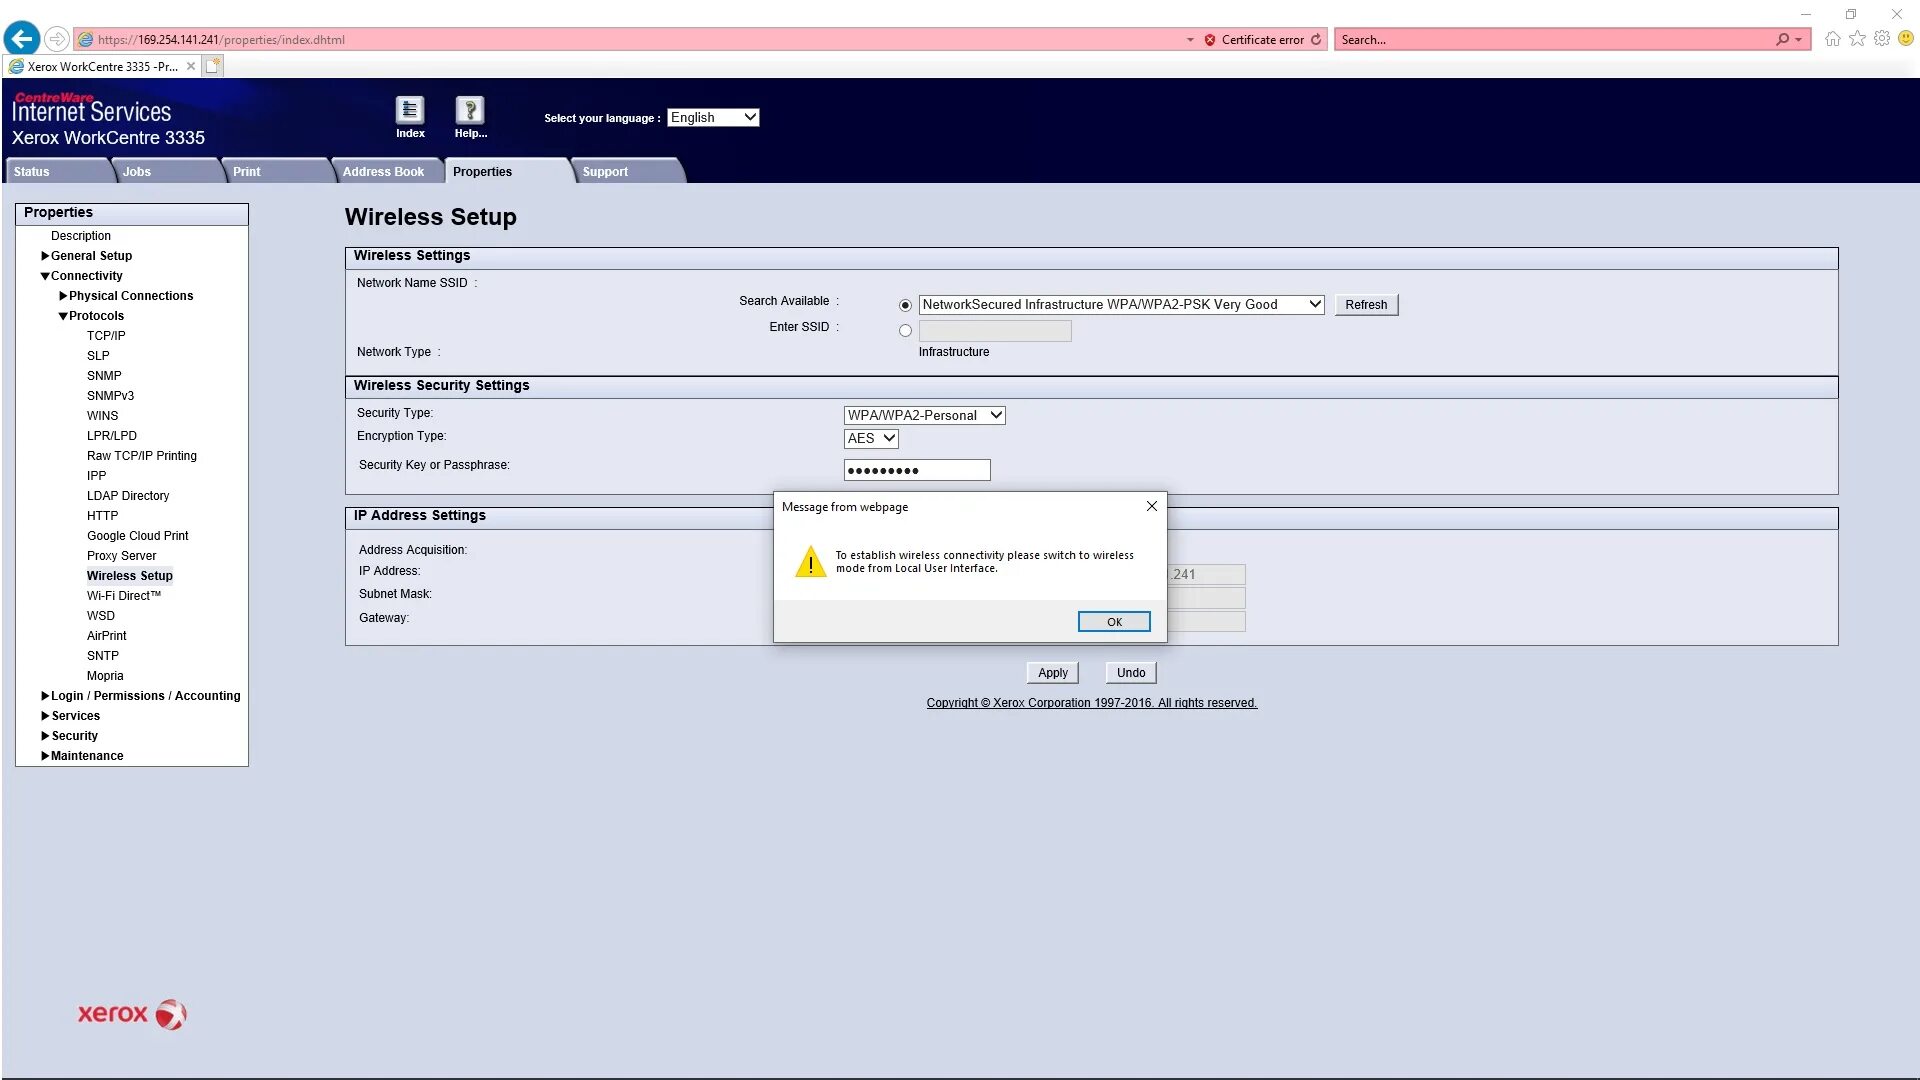1920x1080 pixels.
Task: Select the Enter SSID radio button
Action: pos(905,331)
